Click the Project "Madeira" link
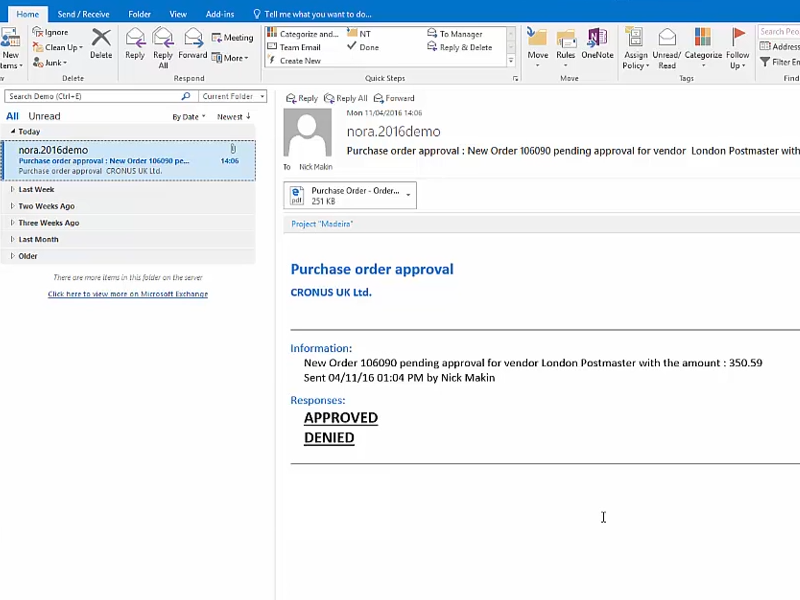The width and height of the screenshot is (800, 600). (322, 224)
